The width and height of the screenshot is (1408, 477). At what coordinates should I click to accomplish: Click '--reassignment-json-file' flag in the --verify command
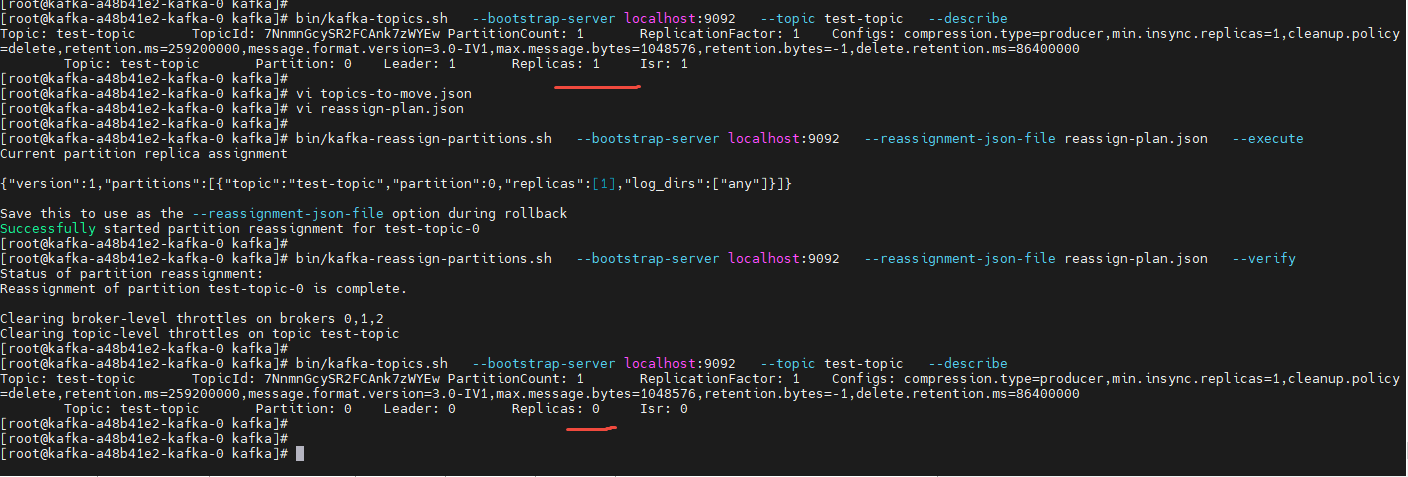click(x=960, y=259)
